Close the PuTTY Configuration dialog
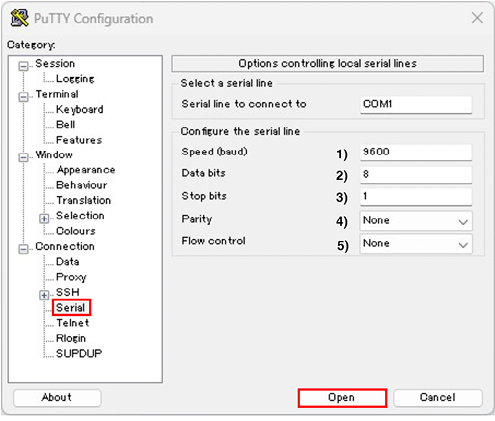The height and width of the screenshot is (421, 495). click(x=477, y=18)
